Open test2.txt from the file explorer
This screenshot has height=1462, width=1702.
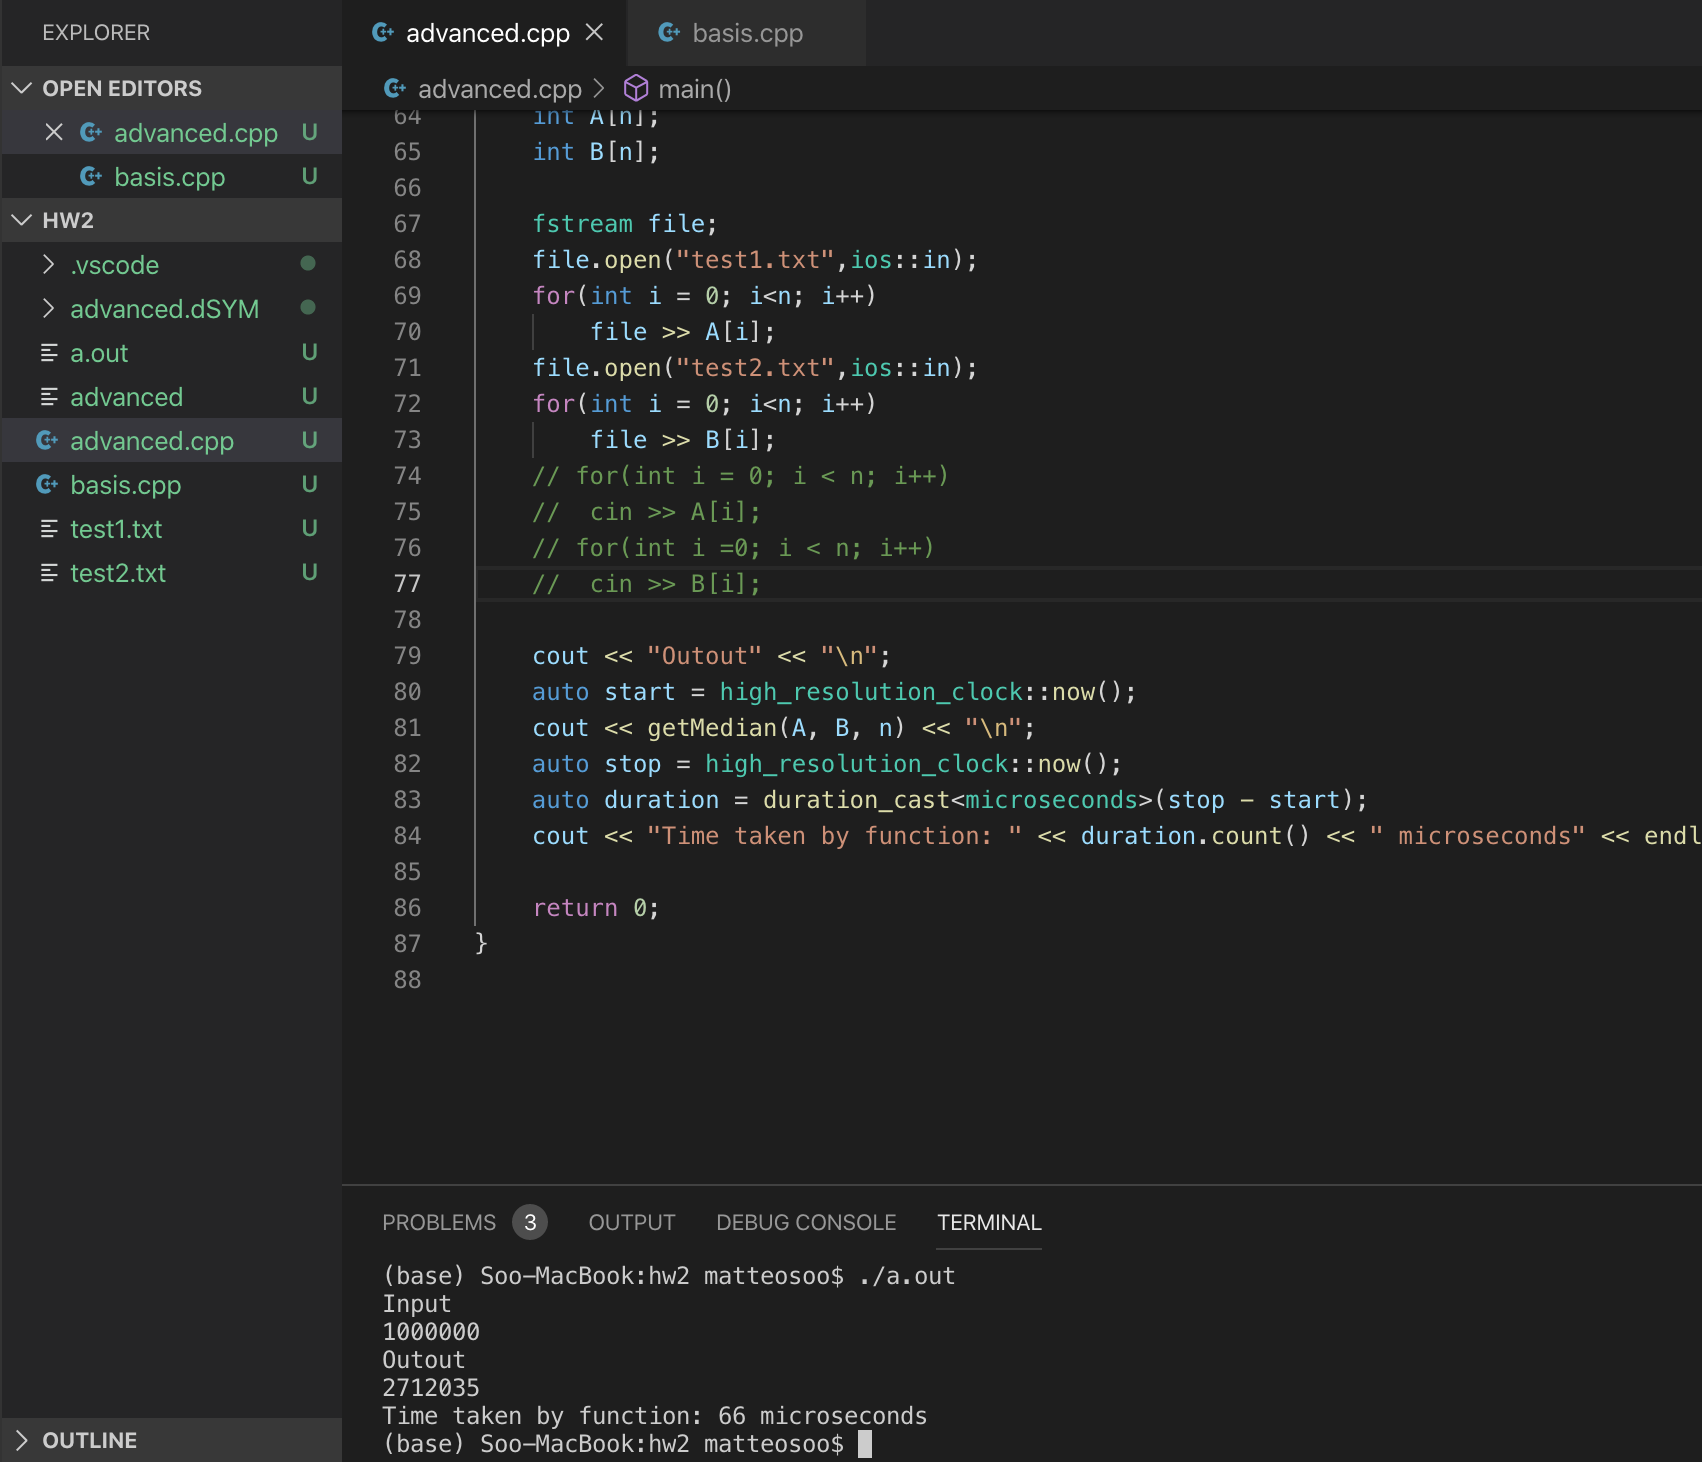click(118, 573)
